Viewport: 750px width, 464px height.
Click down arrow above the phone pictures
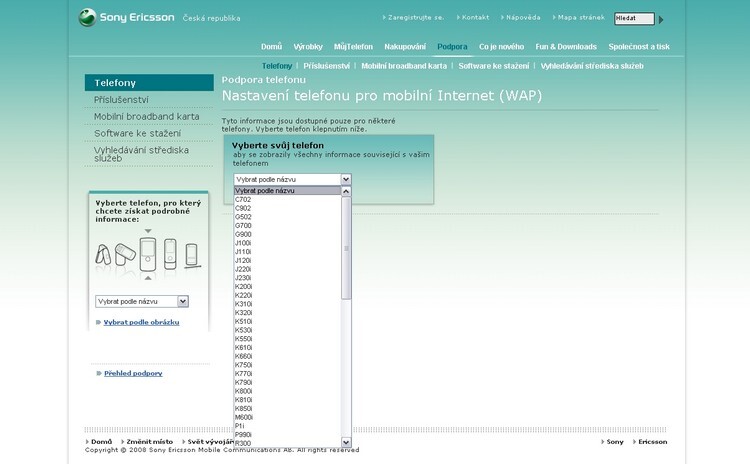[x=148, y=231]
